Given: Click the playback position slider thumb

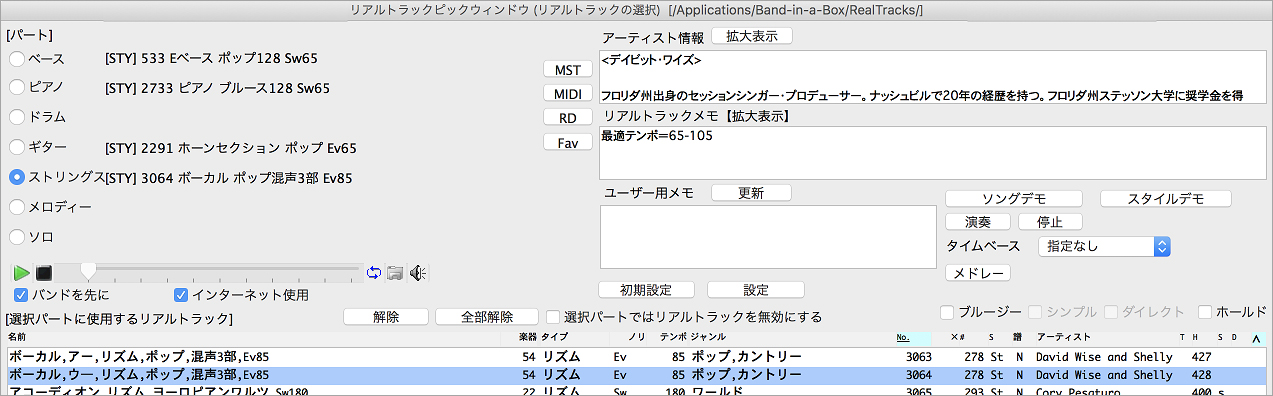Looking at the screenshot, I should point(88,271).
